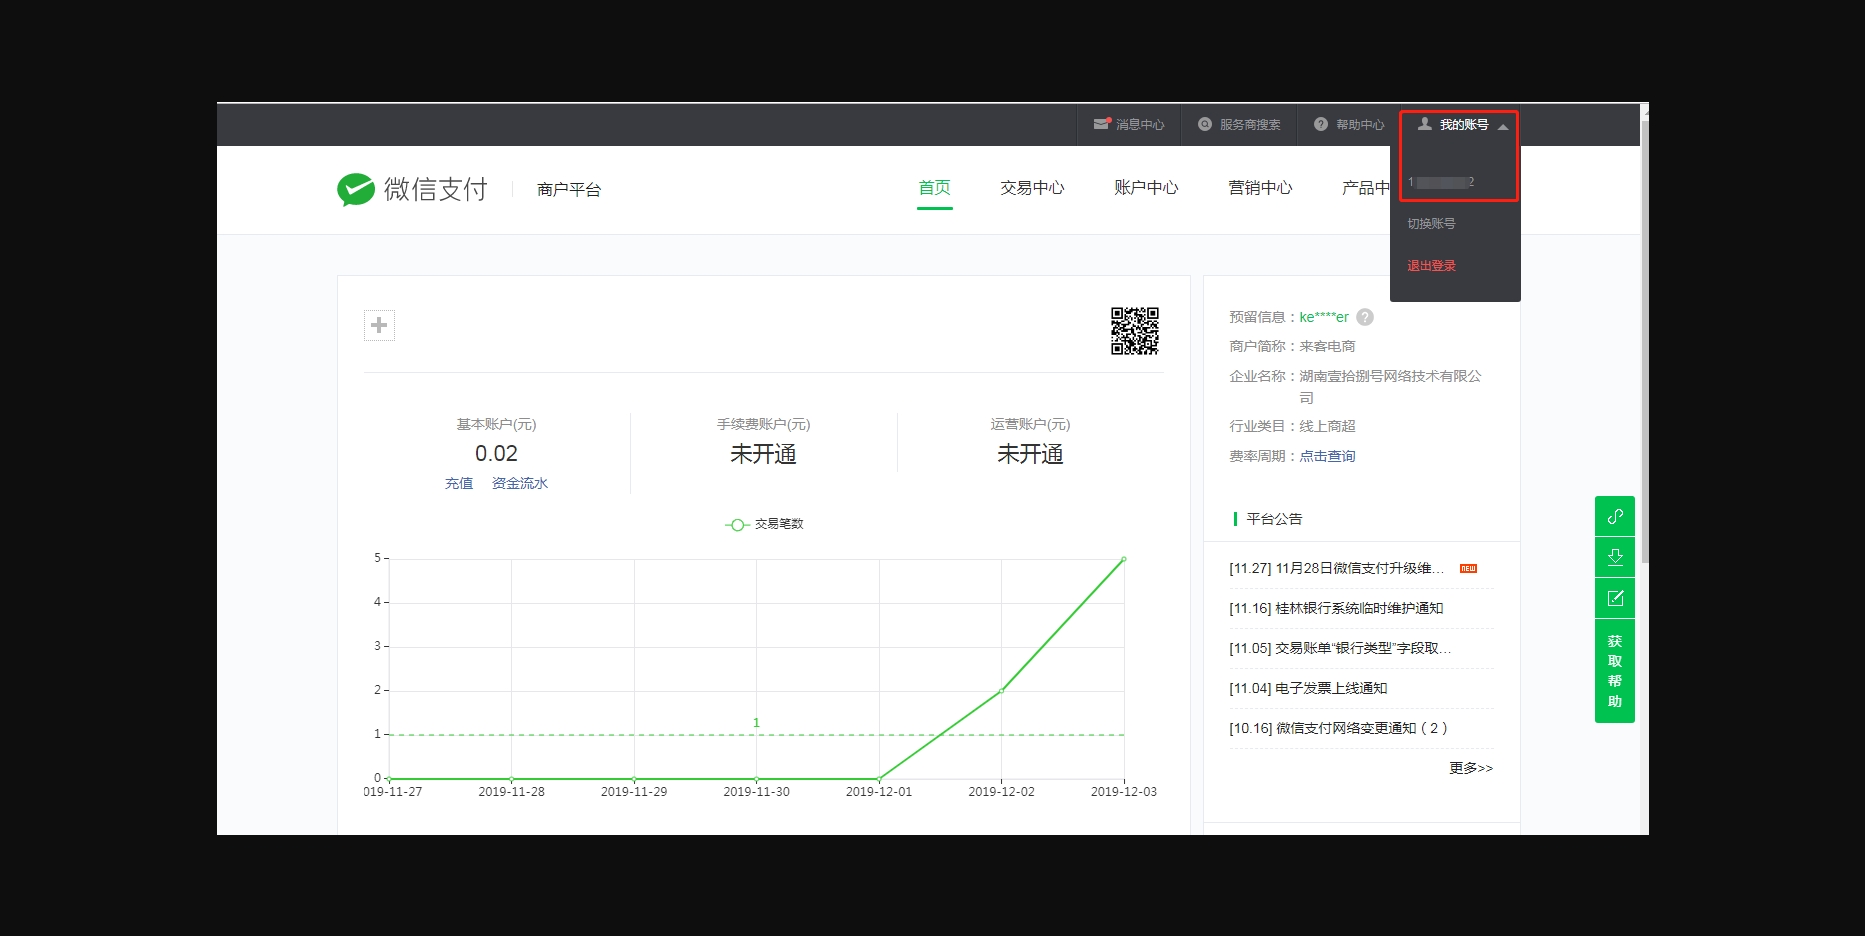Select 切换账号 in the account menu
The width and height of the screenshot is (1865, 936).
coord(1431,224)
